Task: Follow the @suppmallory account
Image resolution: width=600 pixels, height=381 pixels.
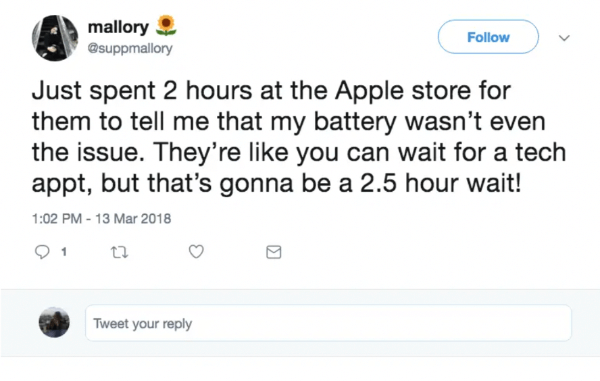Action: tap(488, 37)
